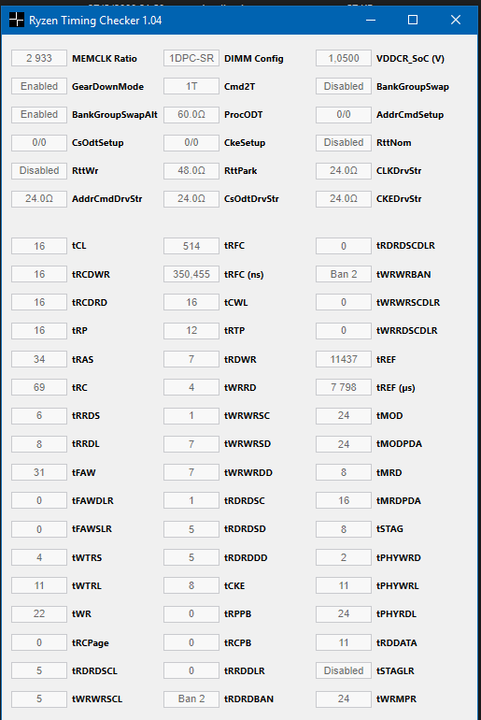Screen dimensions: 481x720
Task: Click the Ryzen Timing Checker app icon
Action: tap(16, 20)
